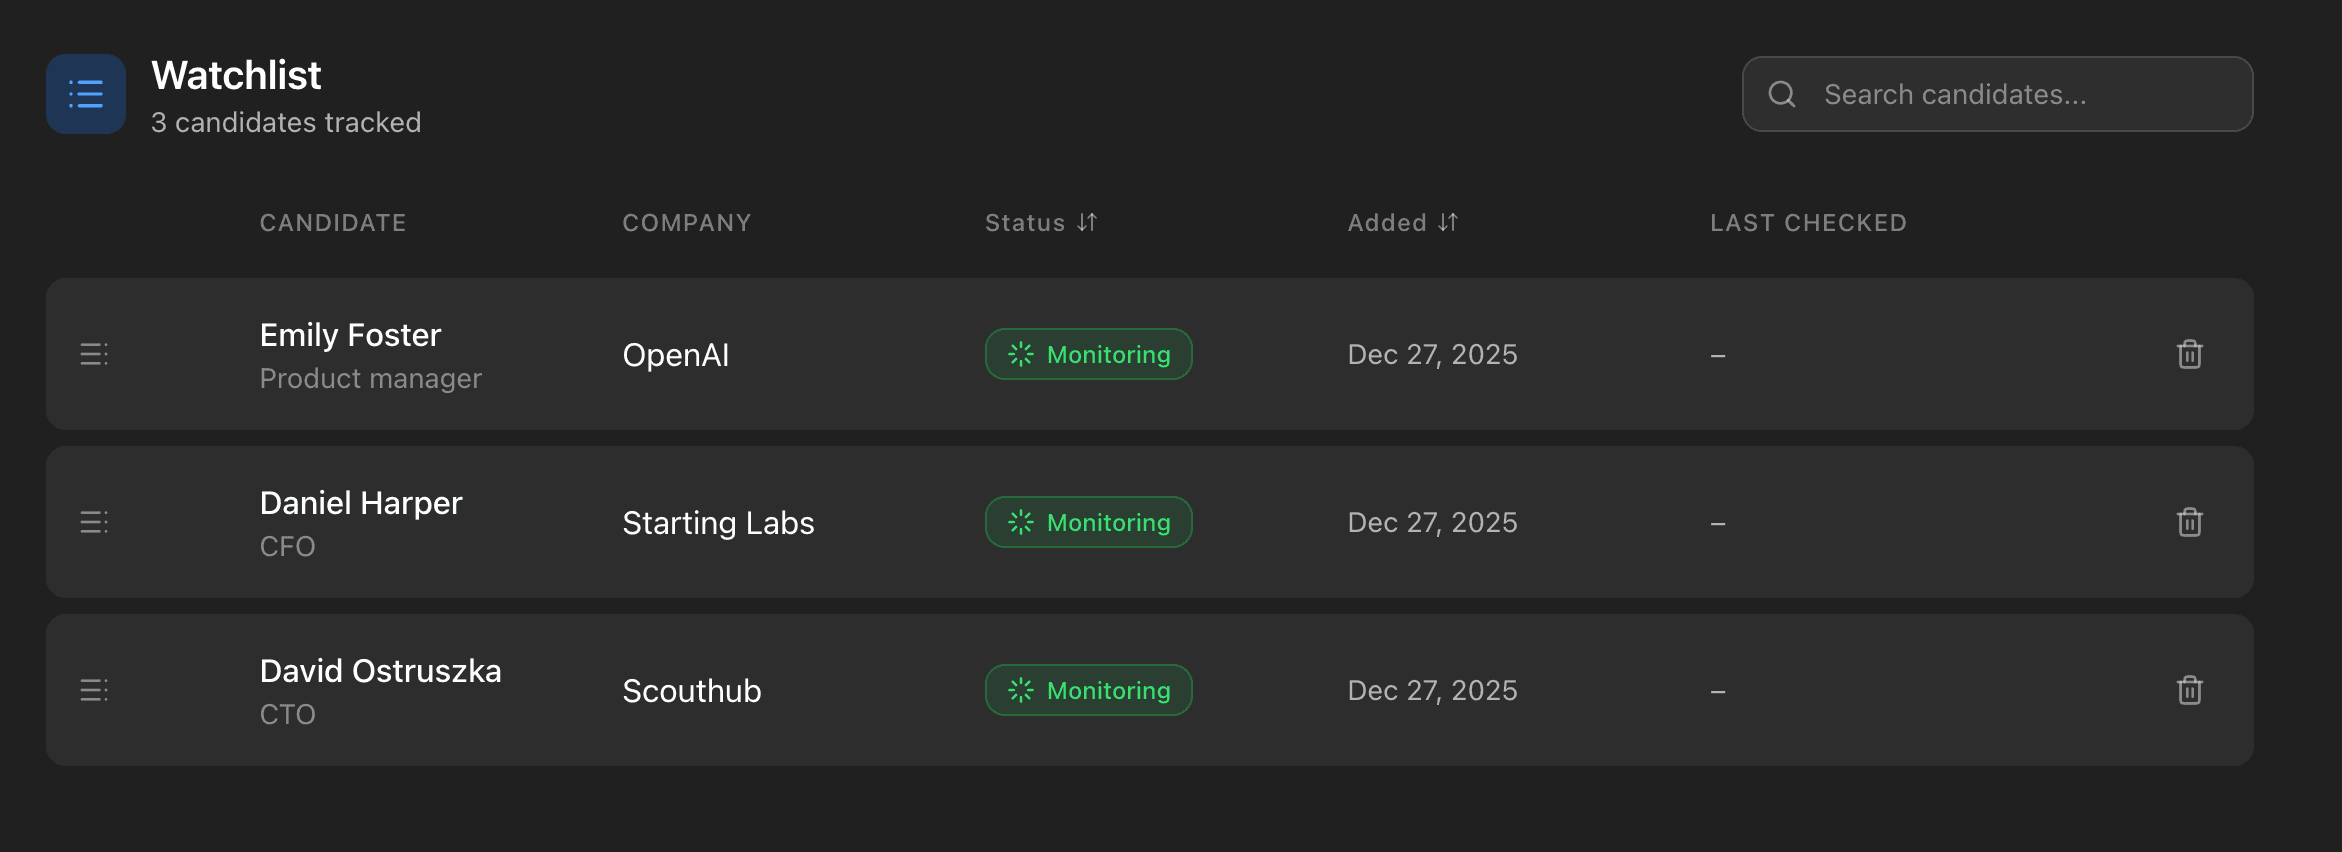Viewport: 2342px width, 852px height.
Task: Click the Watchlist list icon at top left
Action: pyautogui.click(x=85, y=93)
